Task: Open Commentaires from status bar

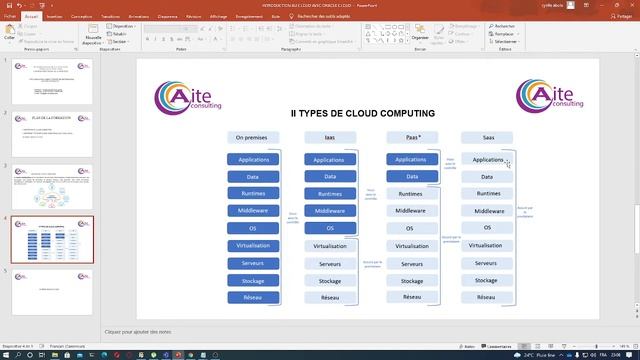Action: (x=496, y=346)
